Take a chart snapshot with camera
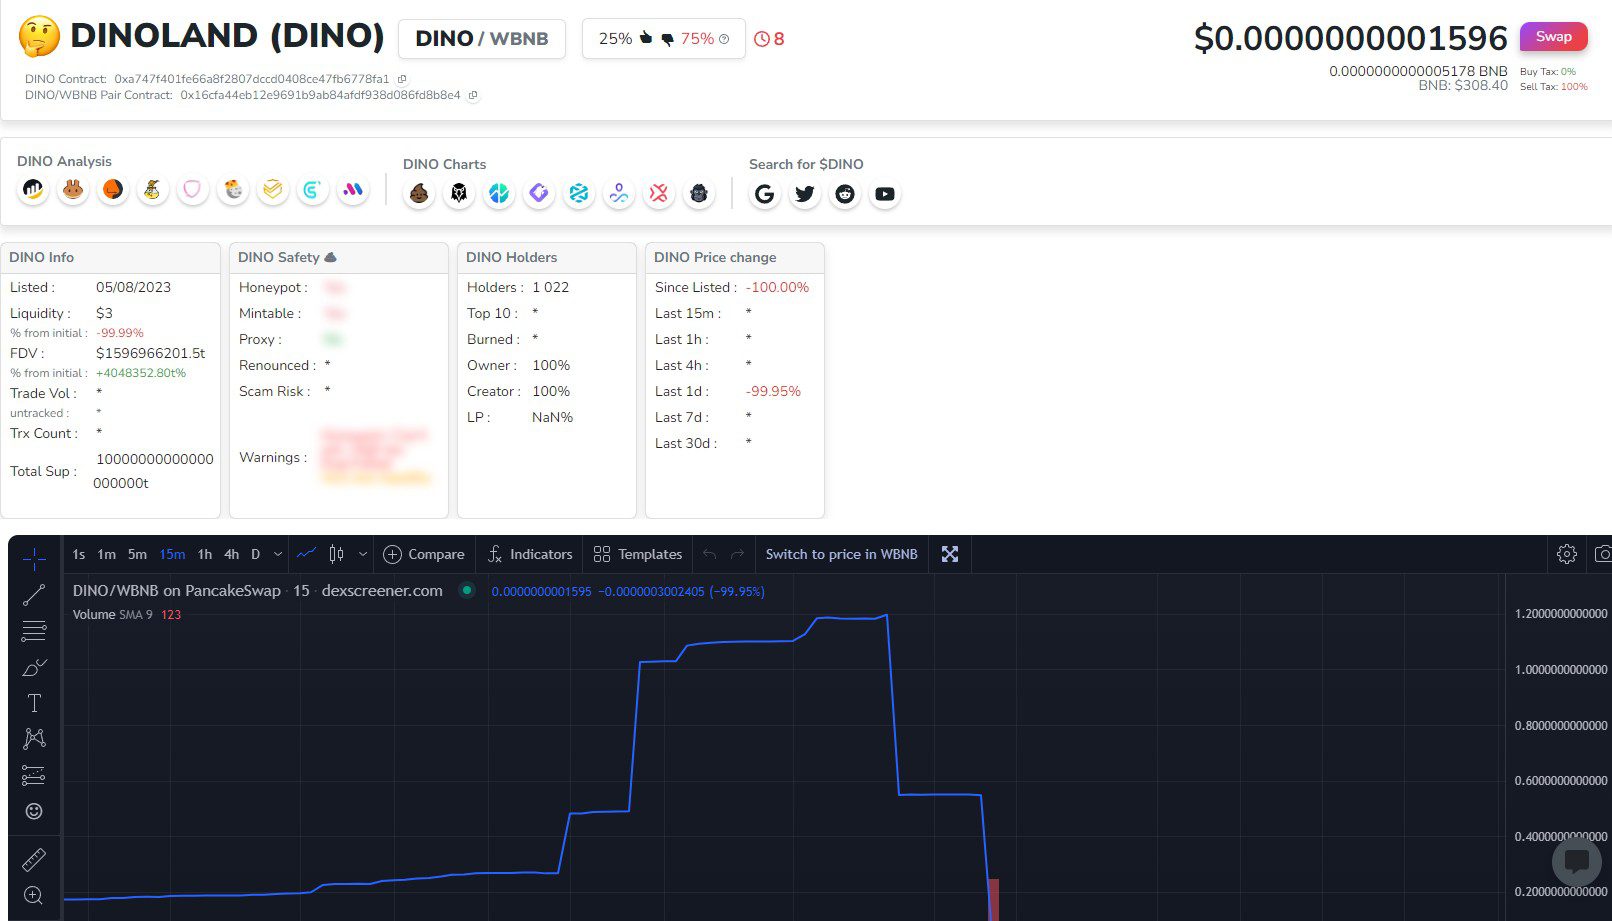Image resolution: width=1612 pixels, height=921 pixels. coord(1602,554)
